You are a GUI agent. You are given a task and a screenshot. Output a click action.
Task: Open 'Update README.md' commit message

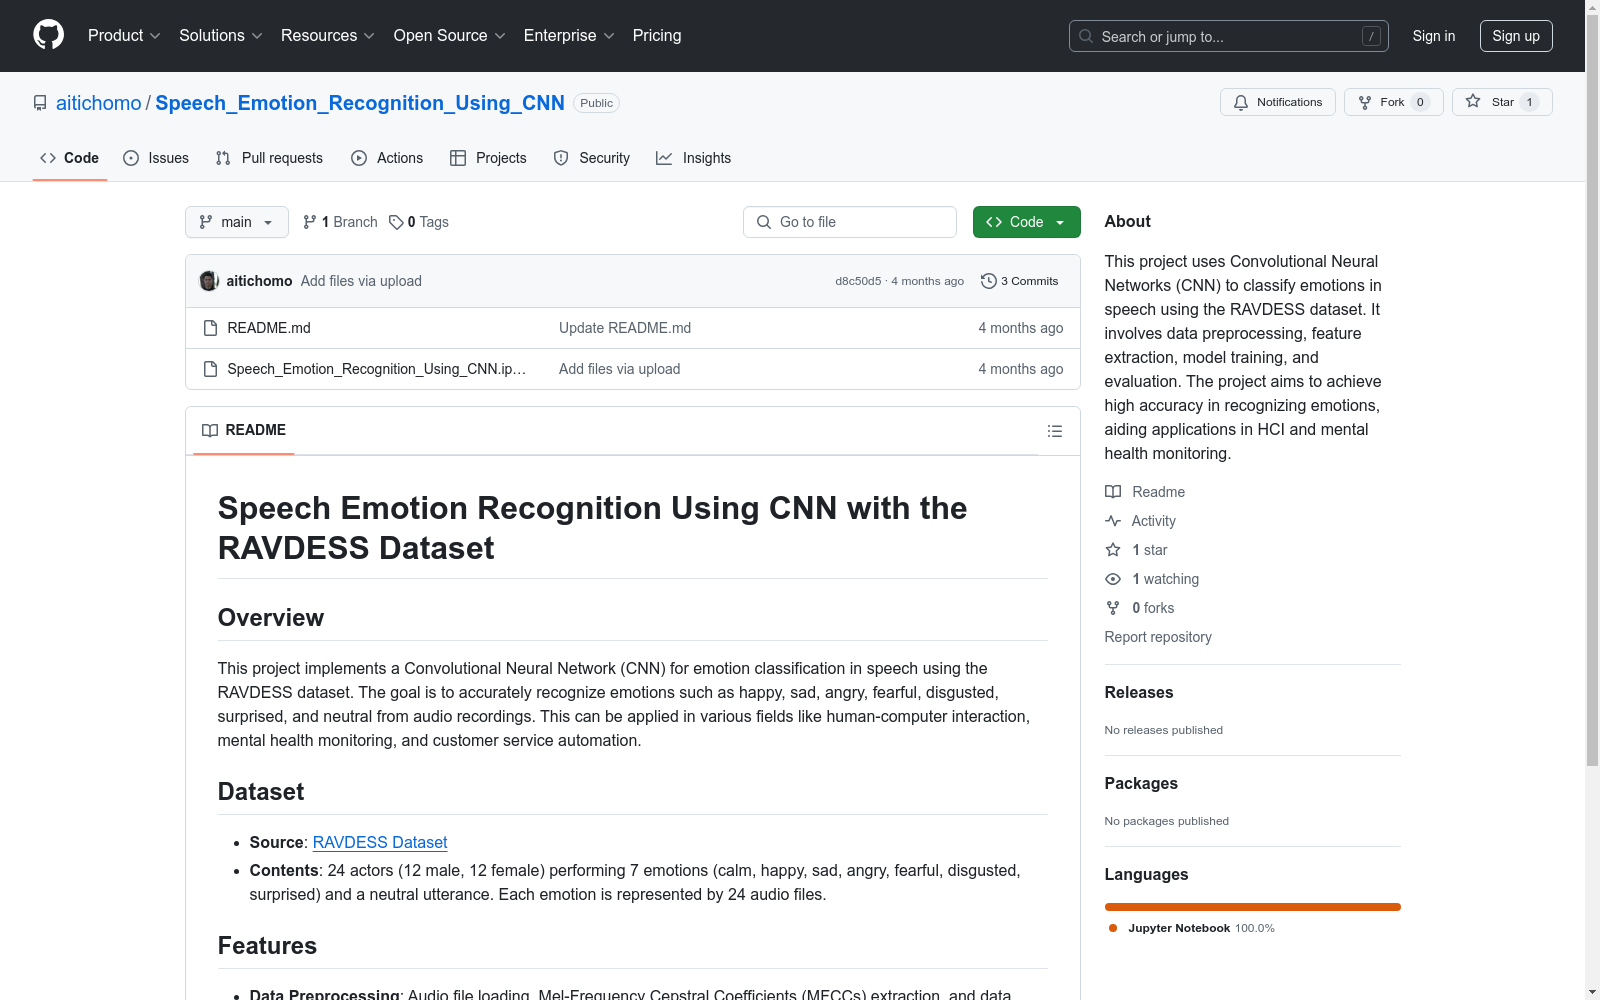[x=625, y=328]
